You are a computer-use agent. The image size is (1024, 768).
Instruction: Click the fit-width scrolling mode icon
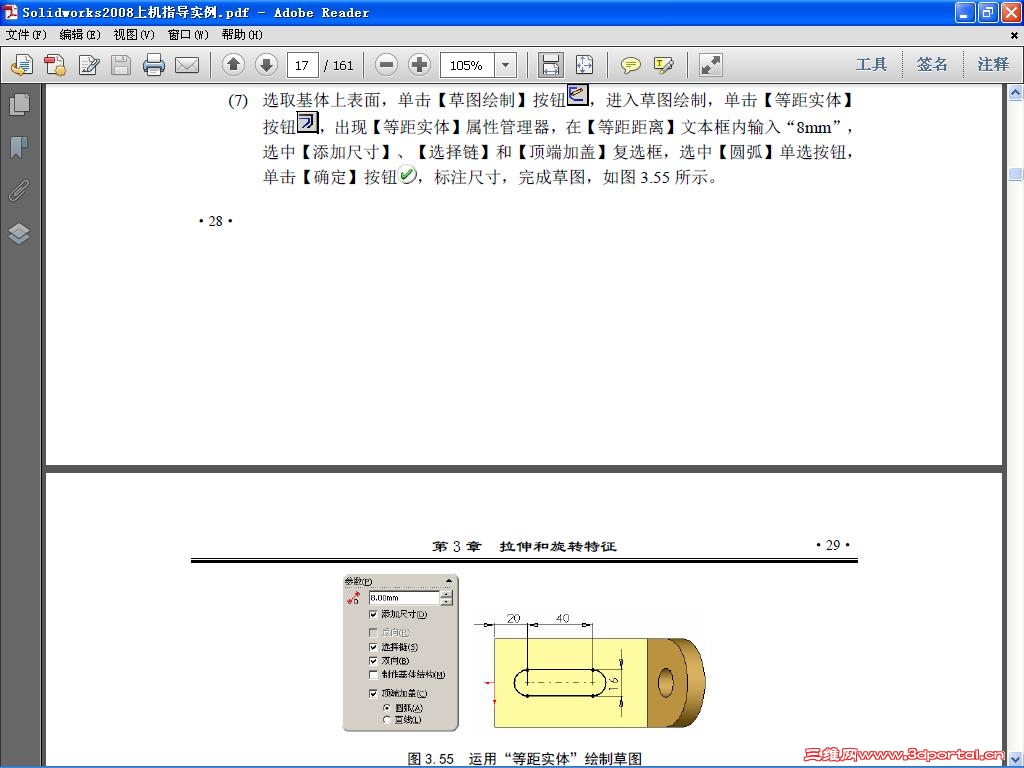(x=551, y=65)
